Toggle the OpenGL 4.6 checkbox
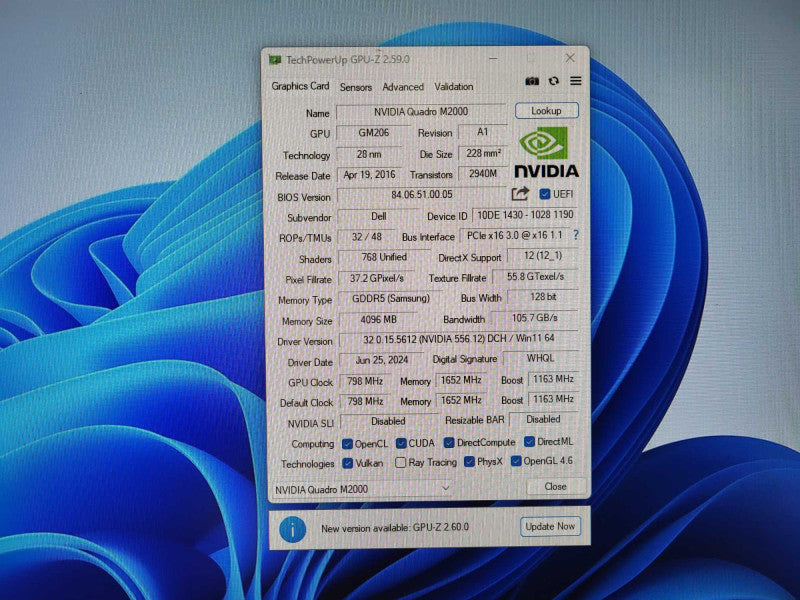Image resolution: width=800 pixels, height=600 pixels. click(516, 461)
